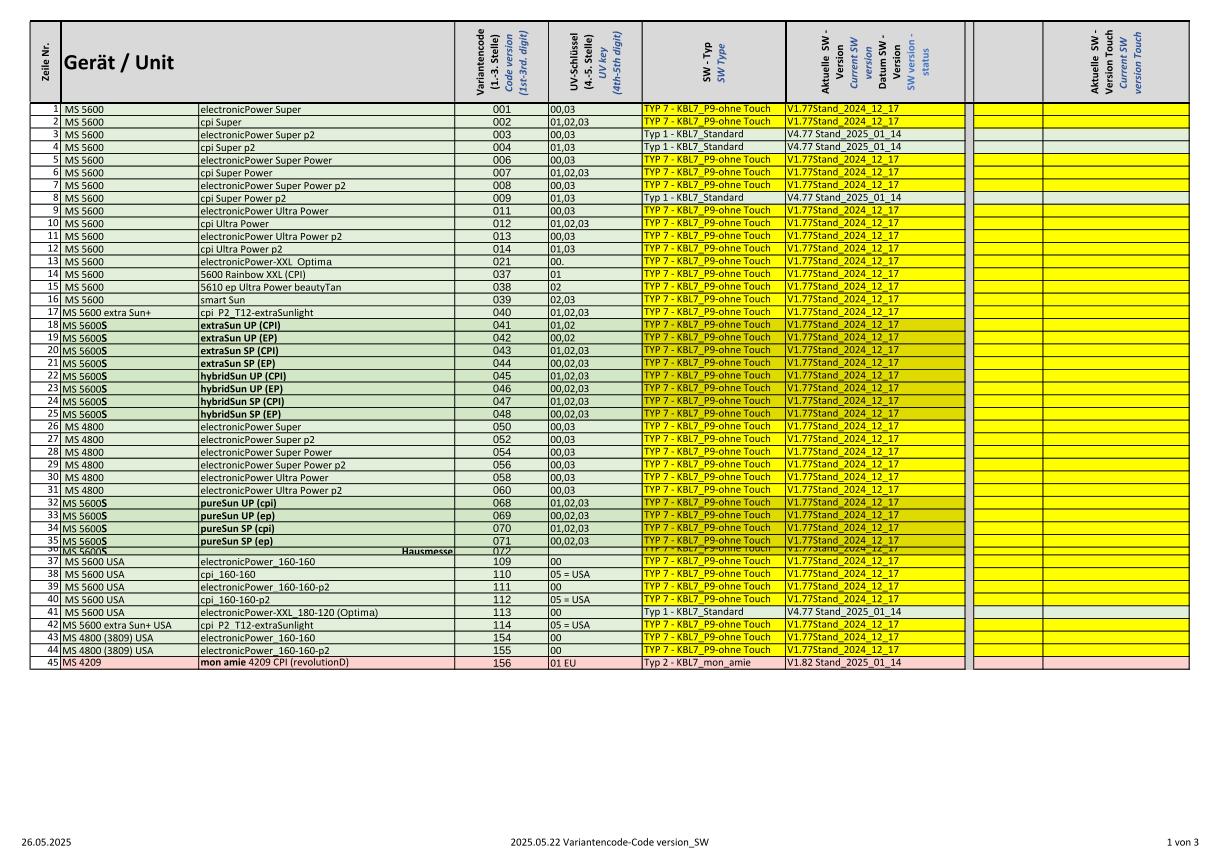Select the "cpi Ultra Power p2" cell
Image resolution: width=1220 pixels, height=862 pixels.
click(x=328, y=249)
